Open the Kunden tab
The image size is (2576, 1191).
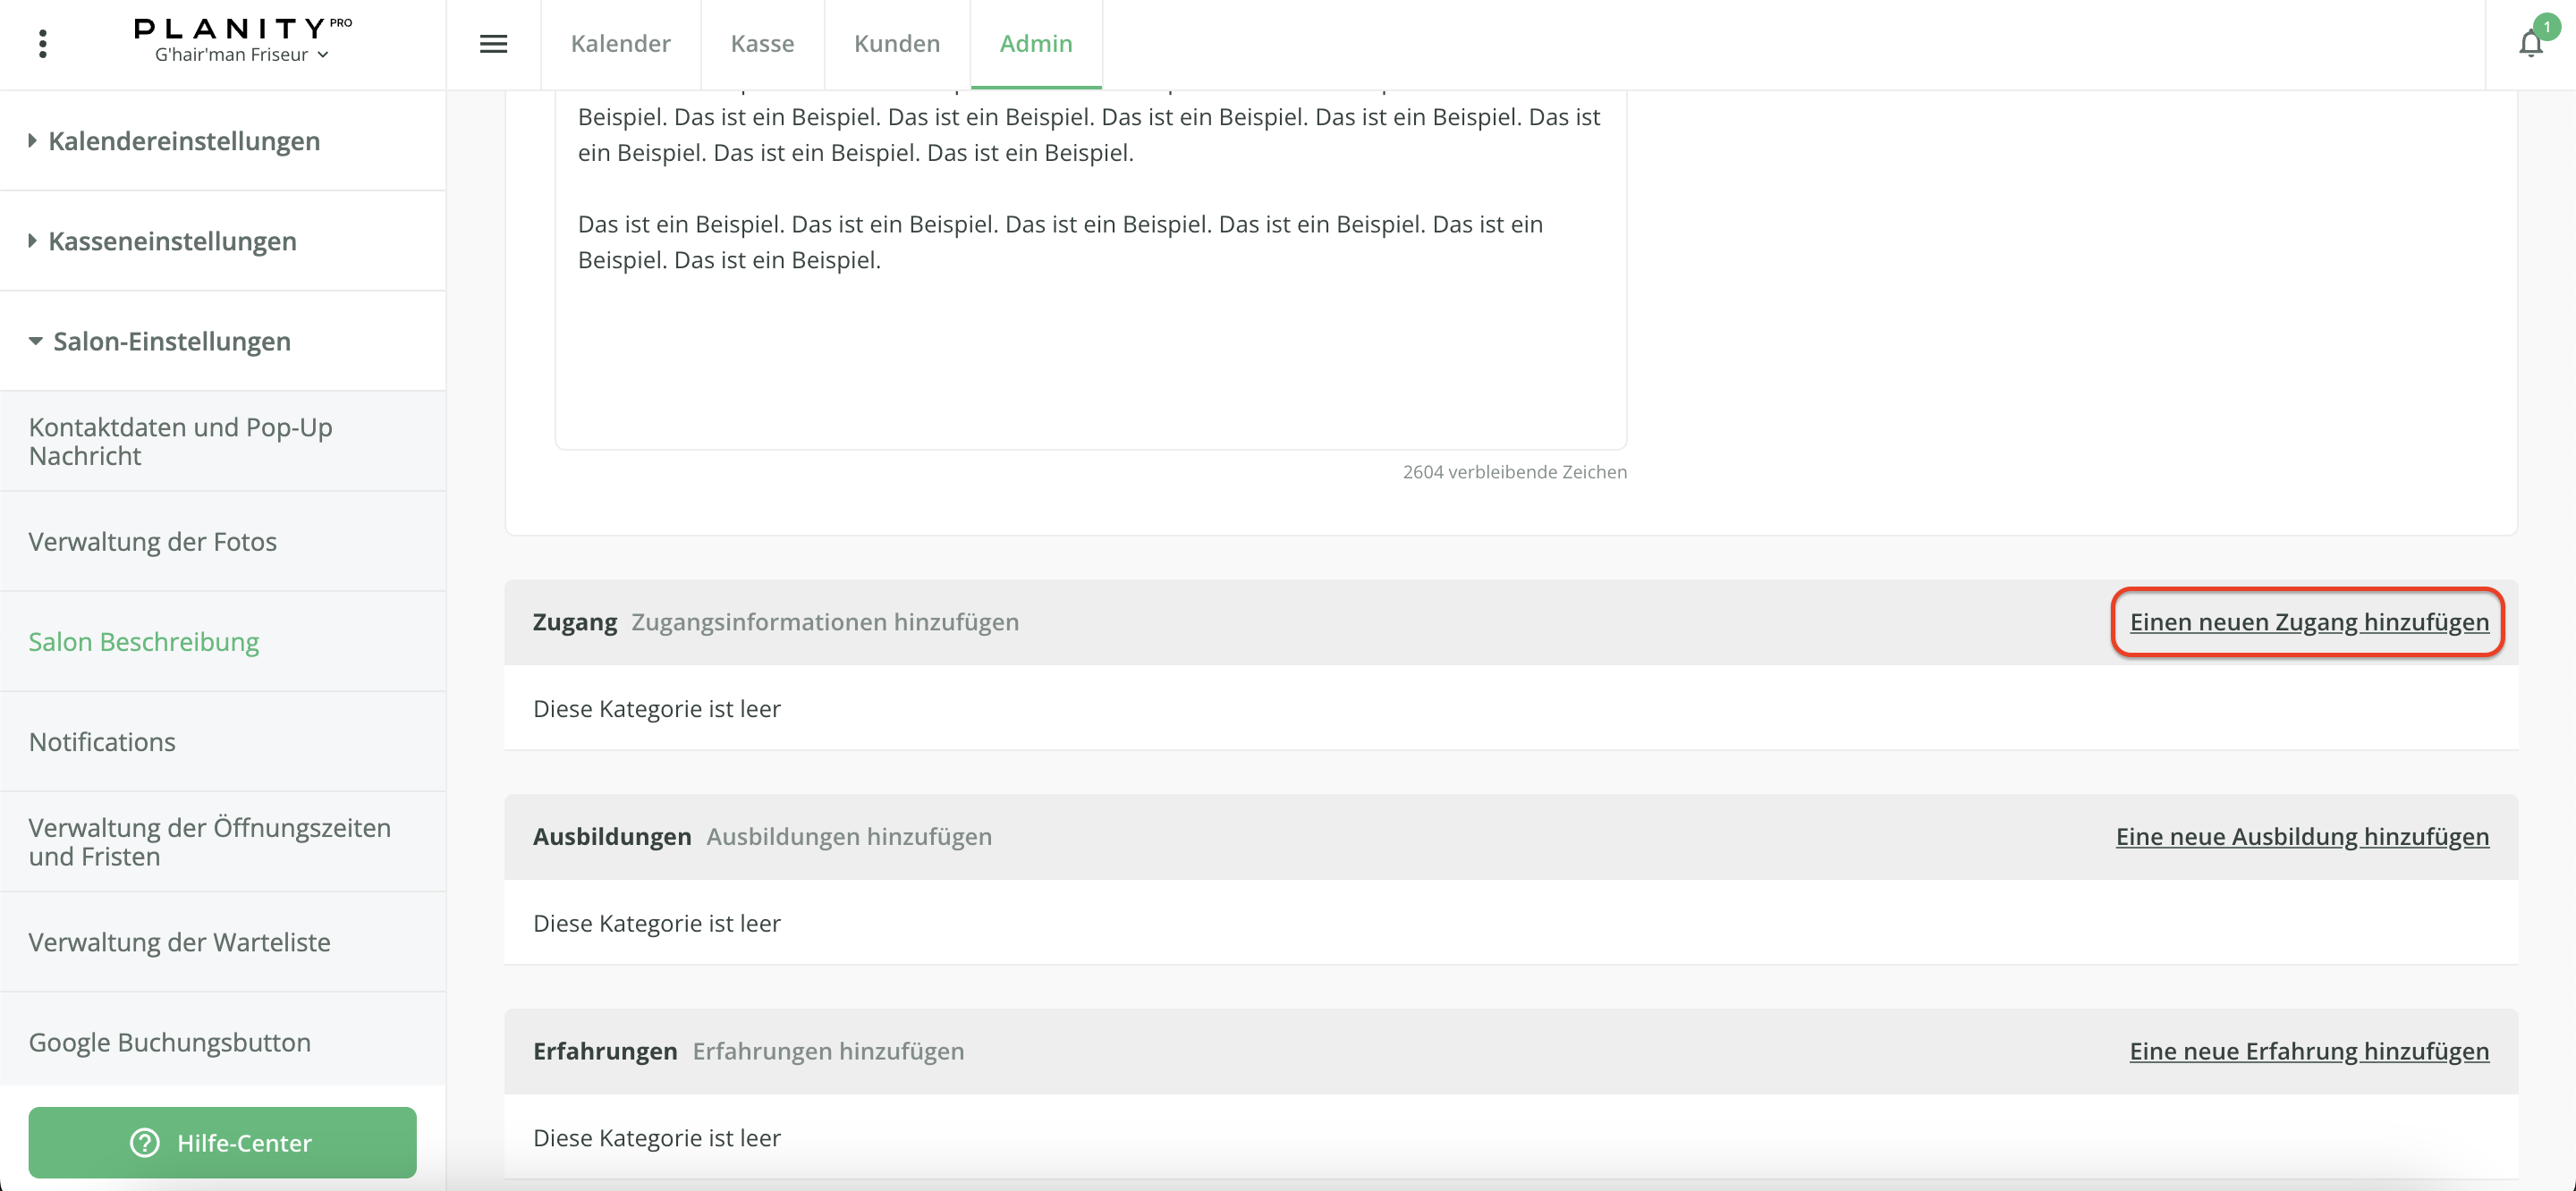(896, 44)
